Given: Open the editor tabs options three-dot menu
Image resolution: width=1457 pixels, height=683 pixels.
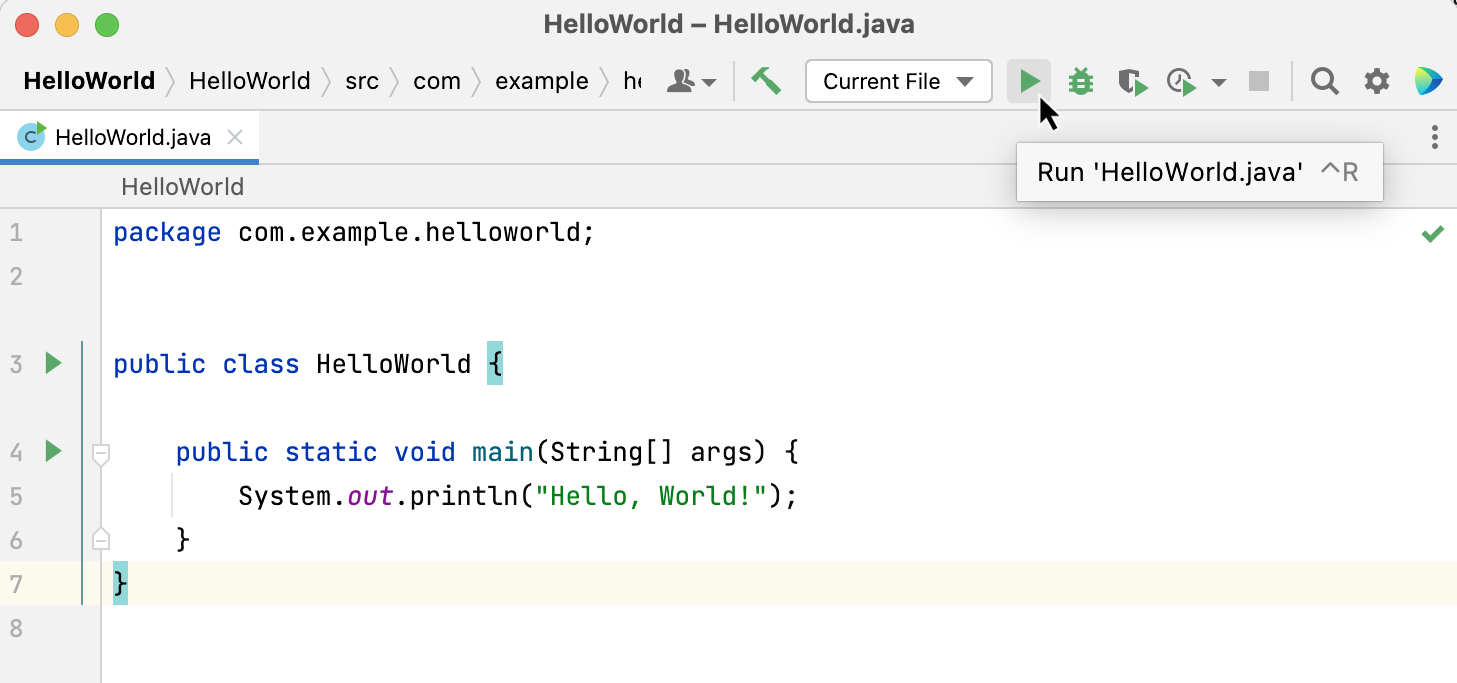Looking at the screenshot, I should point(1434,137).
